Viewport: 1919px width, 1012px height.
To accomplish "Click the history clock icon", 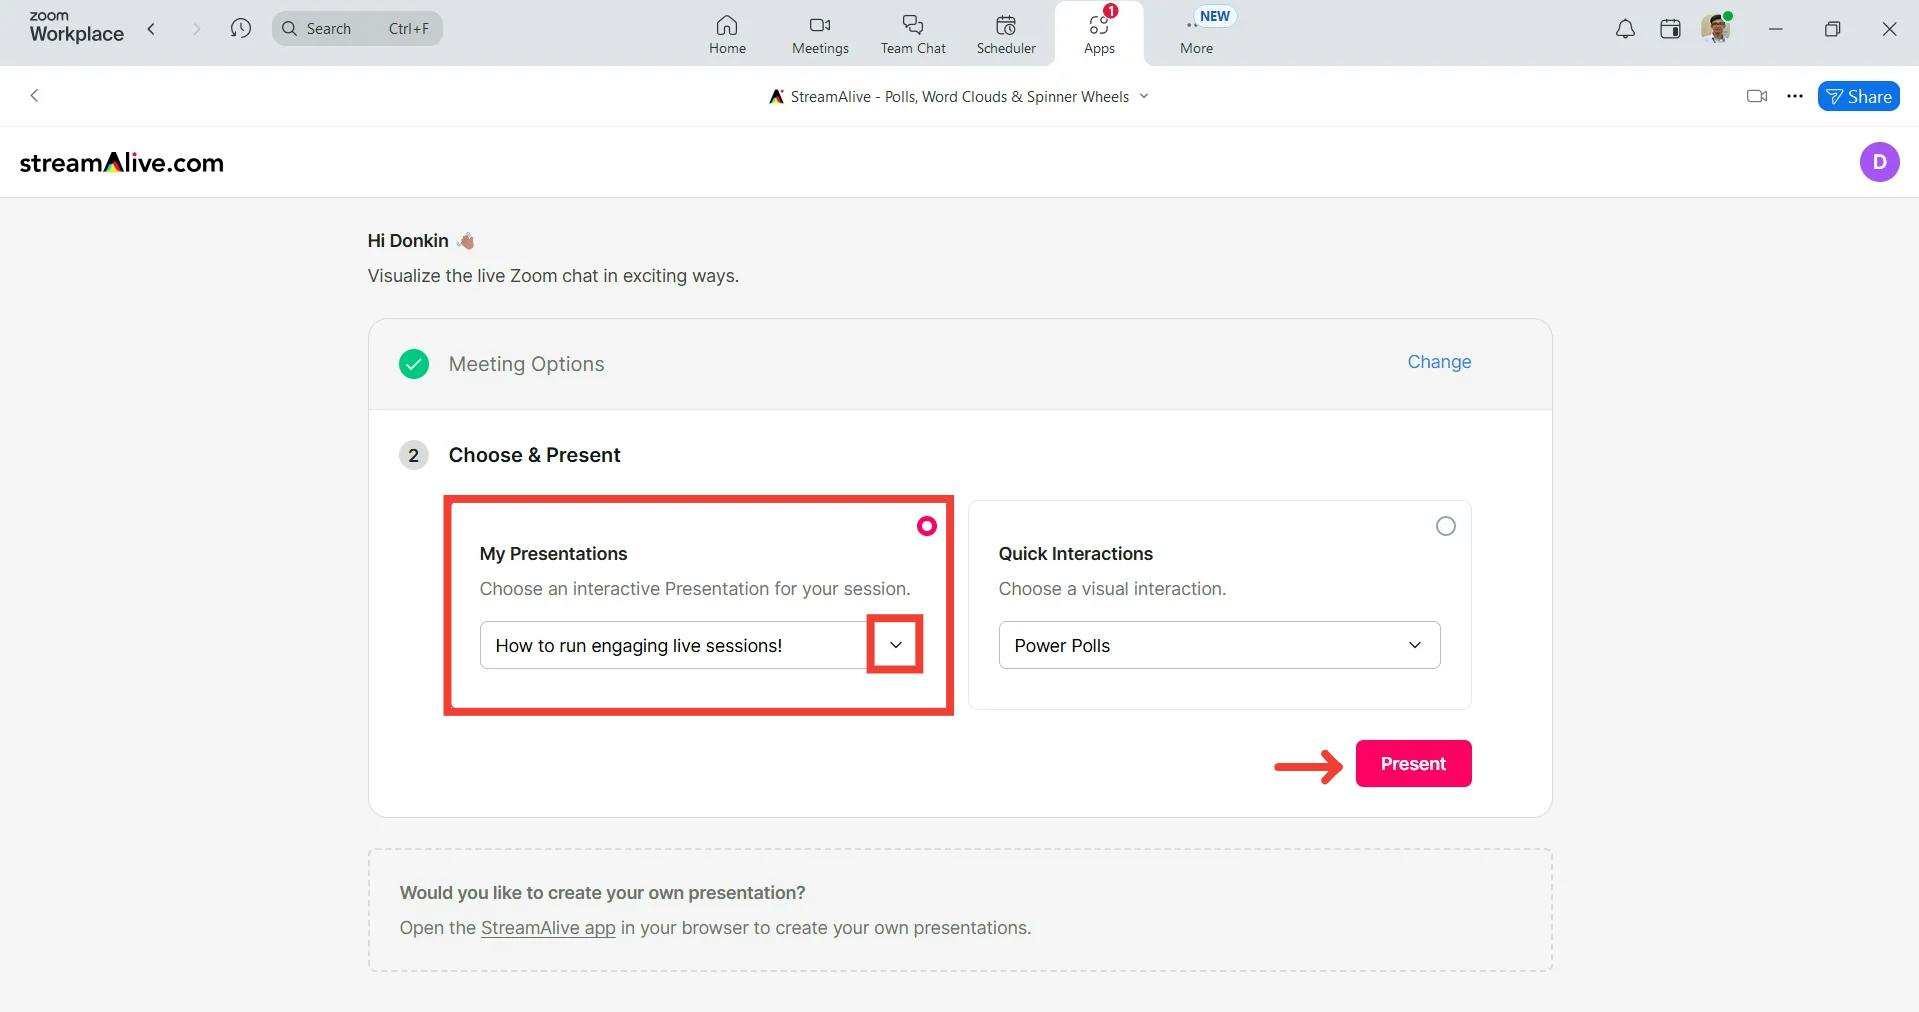I will click(x=240, y=28).
